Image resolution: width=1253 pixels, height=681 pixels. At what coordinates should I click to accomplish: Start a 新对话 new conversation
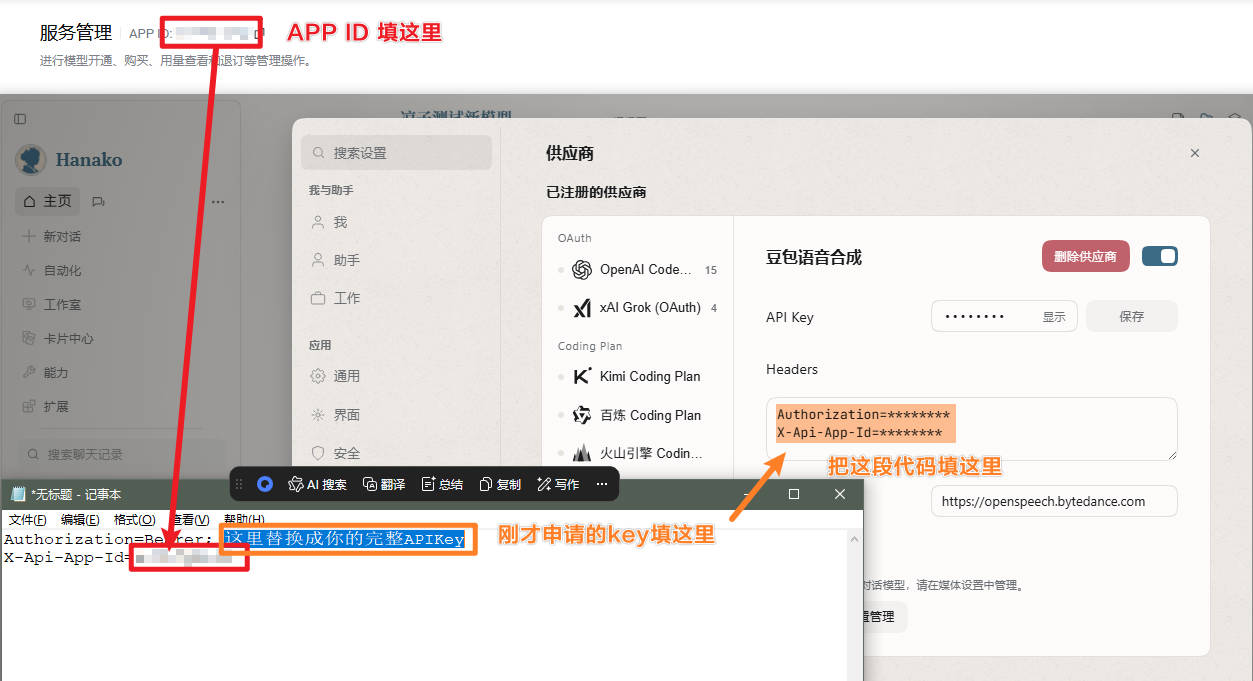coord(52,236)
